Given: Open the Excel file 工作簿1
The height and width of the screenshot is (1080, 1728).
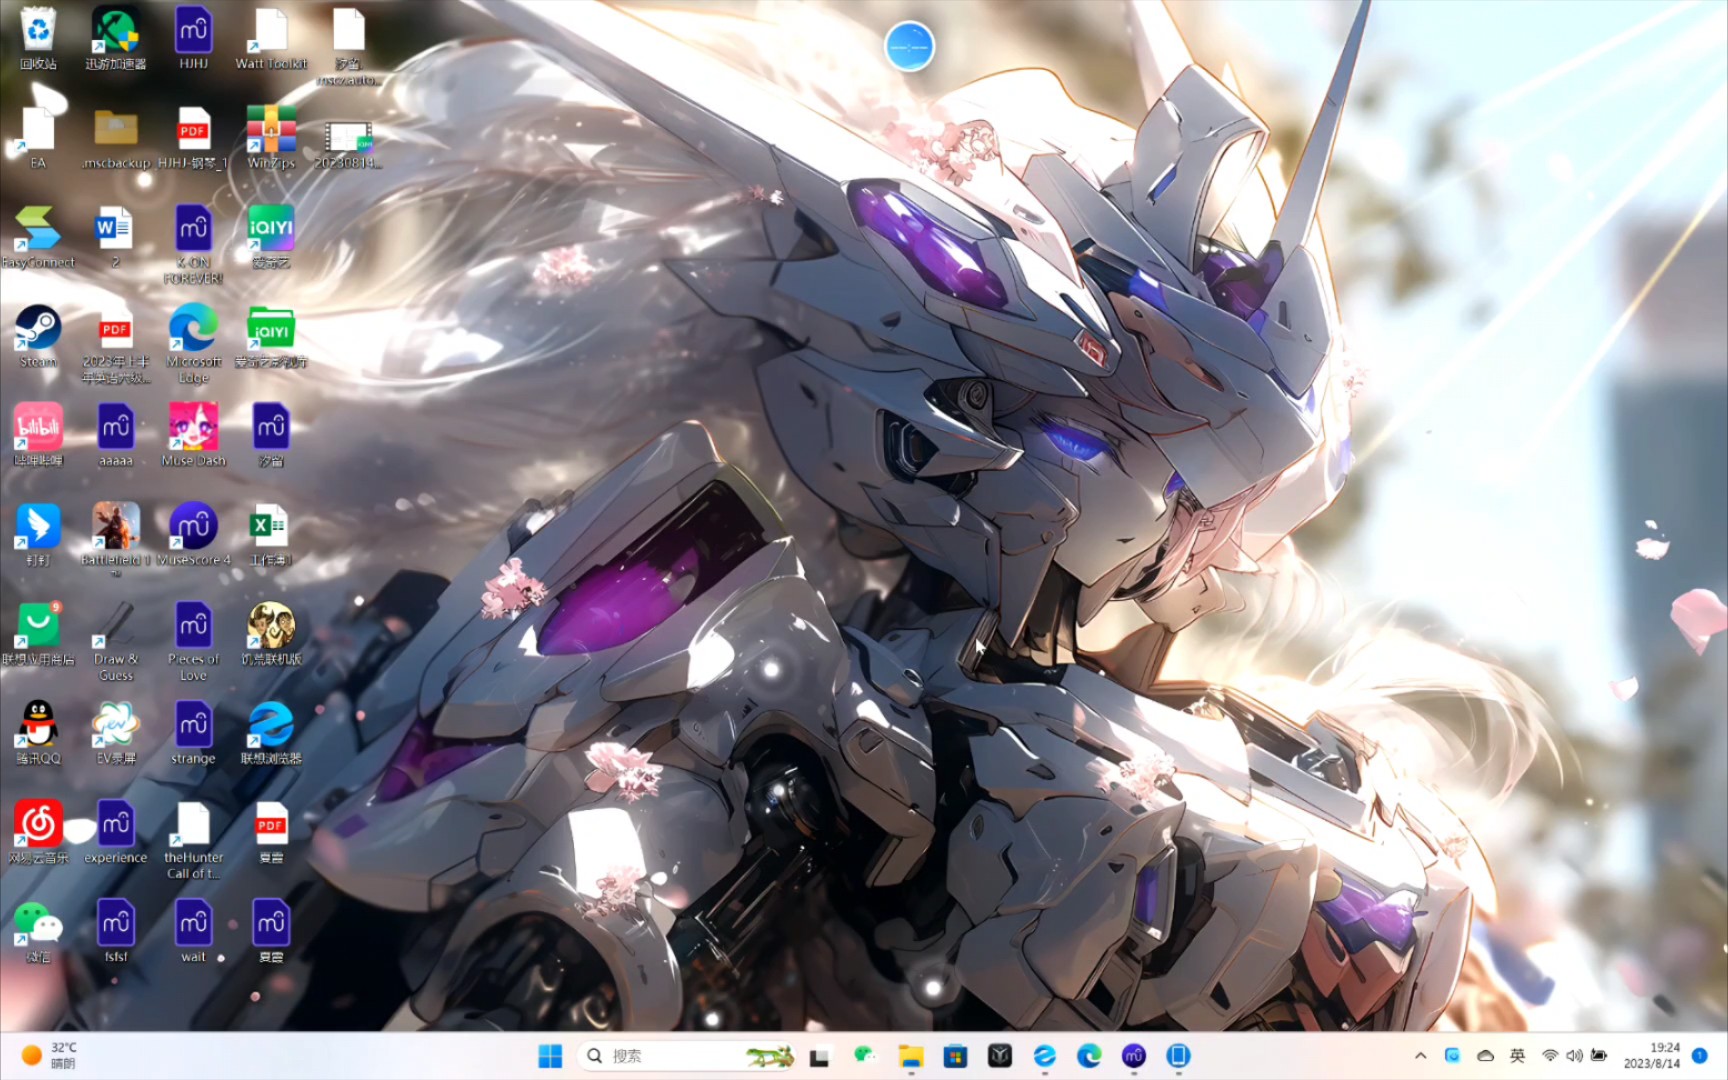Looking at the screenshot, I should click(271, 534).
